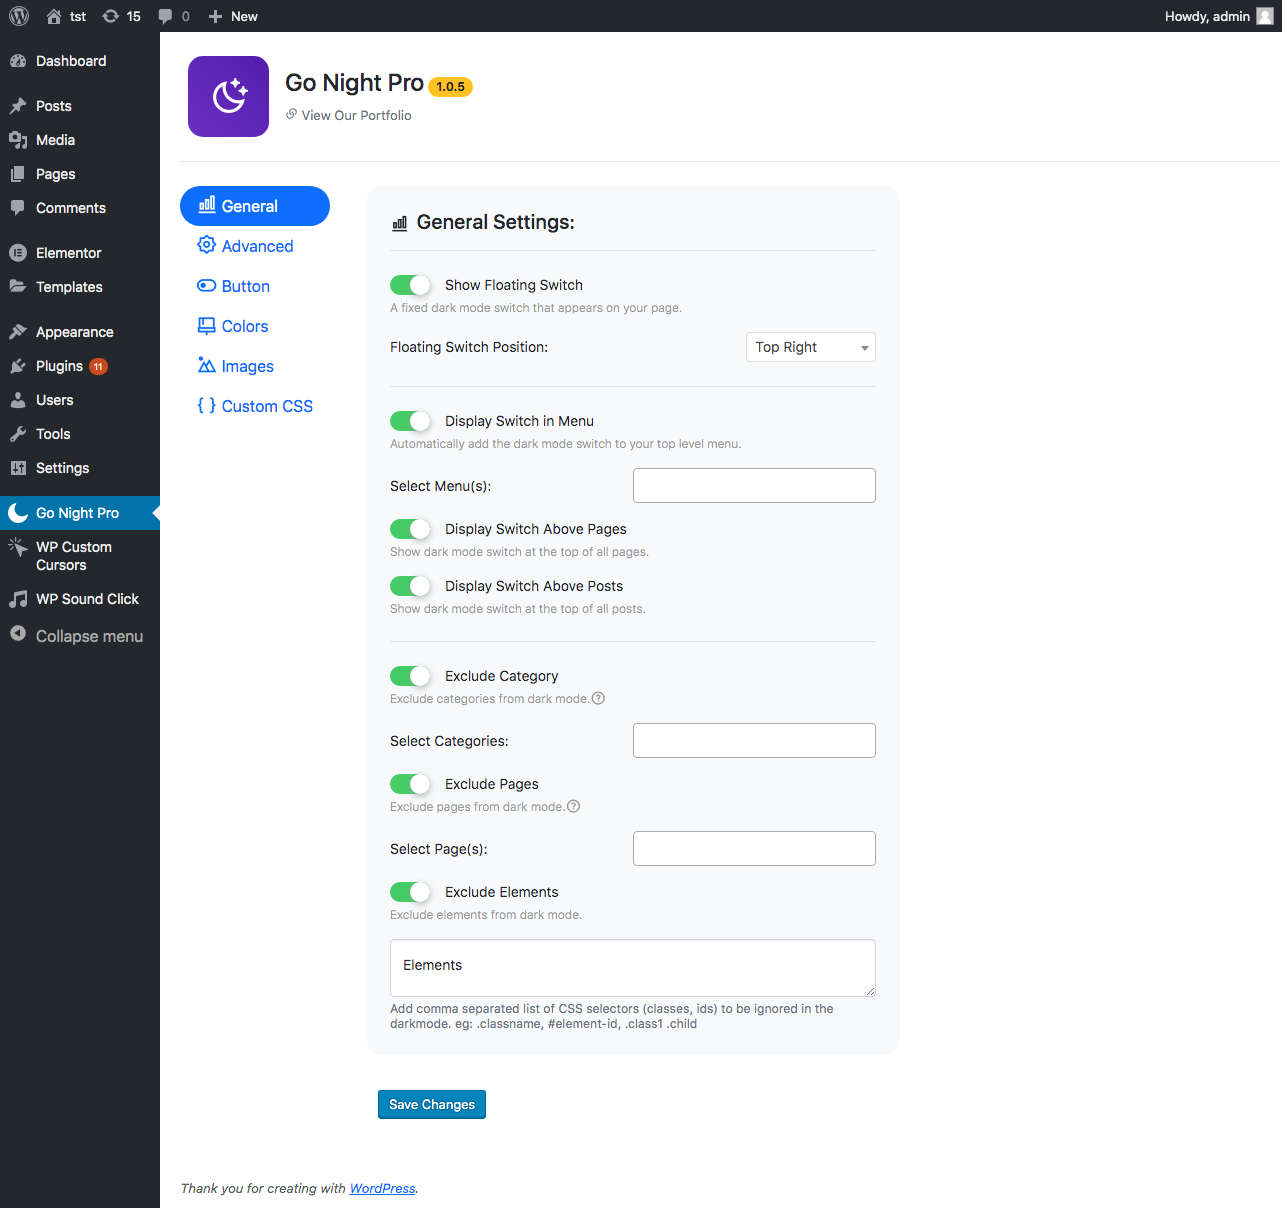The image size is (1282, 1208).
Task: Click the plus New content icon
Action: tap(215, 16)
